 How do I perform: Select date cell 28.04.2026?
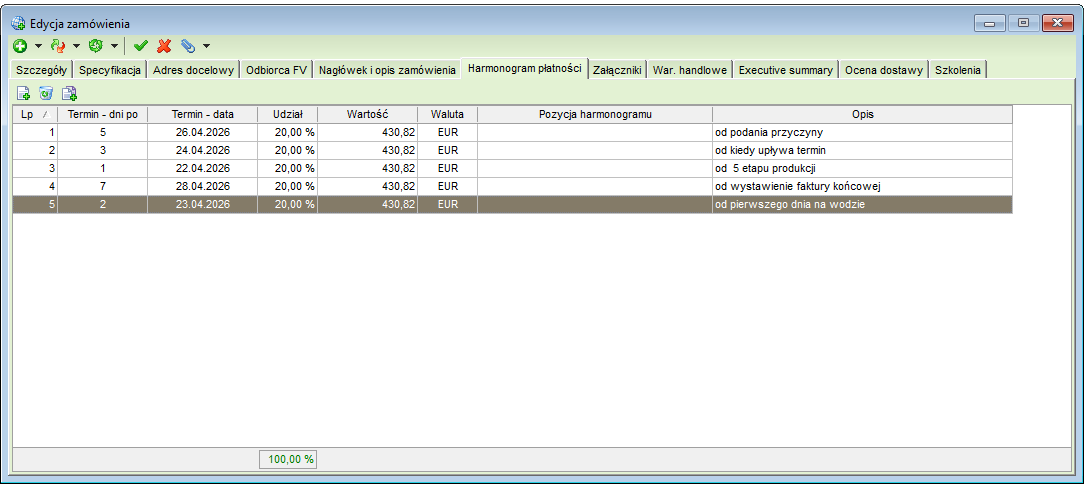203,186
